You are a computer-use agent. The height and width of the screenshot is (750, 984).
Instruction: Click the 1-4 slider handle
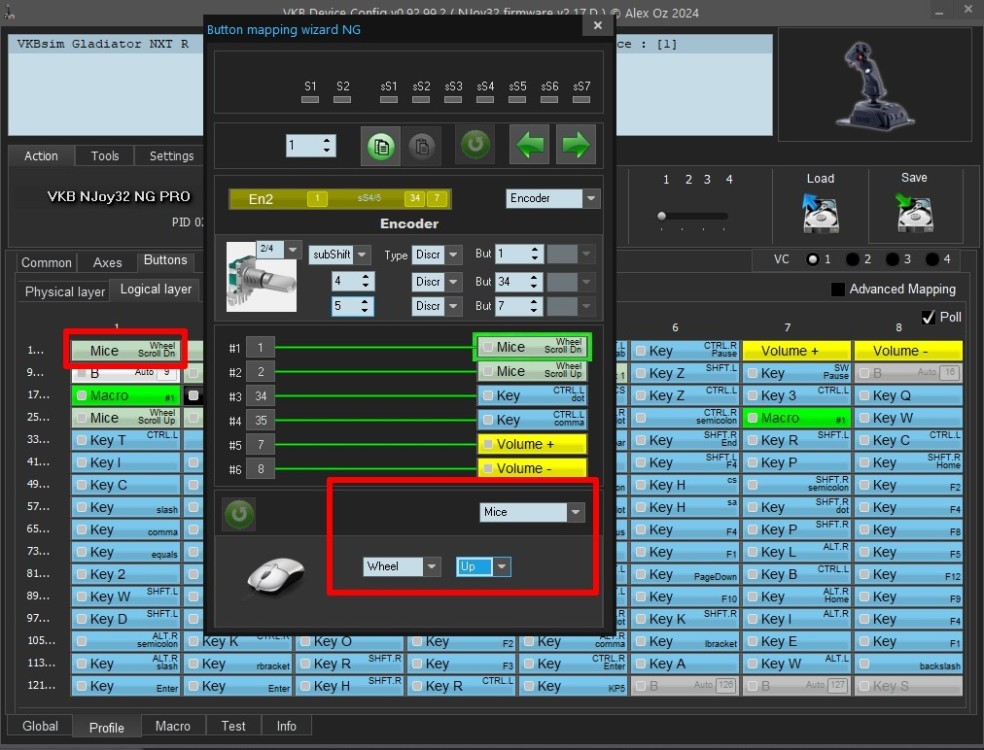661,216
